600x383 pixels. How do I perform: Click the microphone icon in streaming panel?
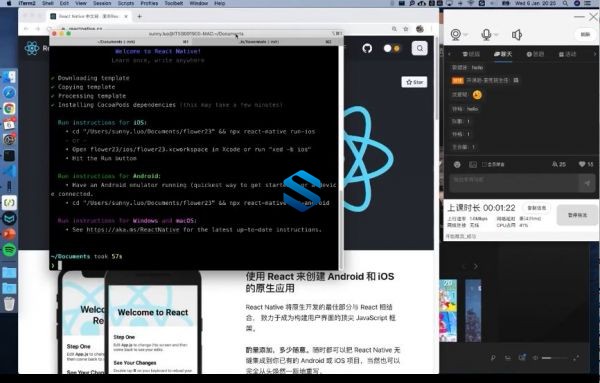486,34
